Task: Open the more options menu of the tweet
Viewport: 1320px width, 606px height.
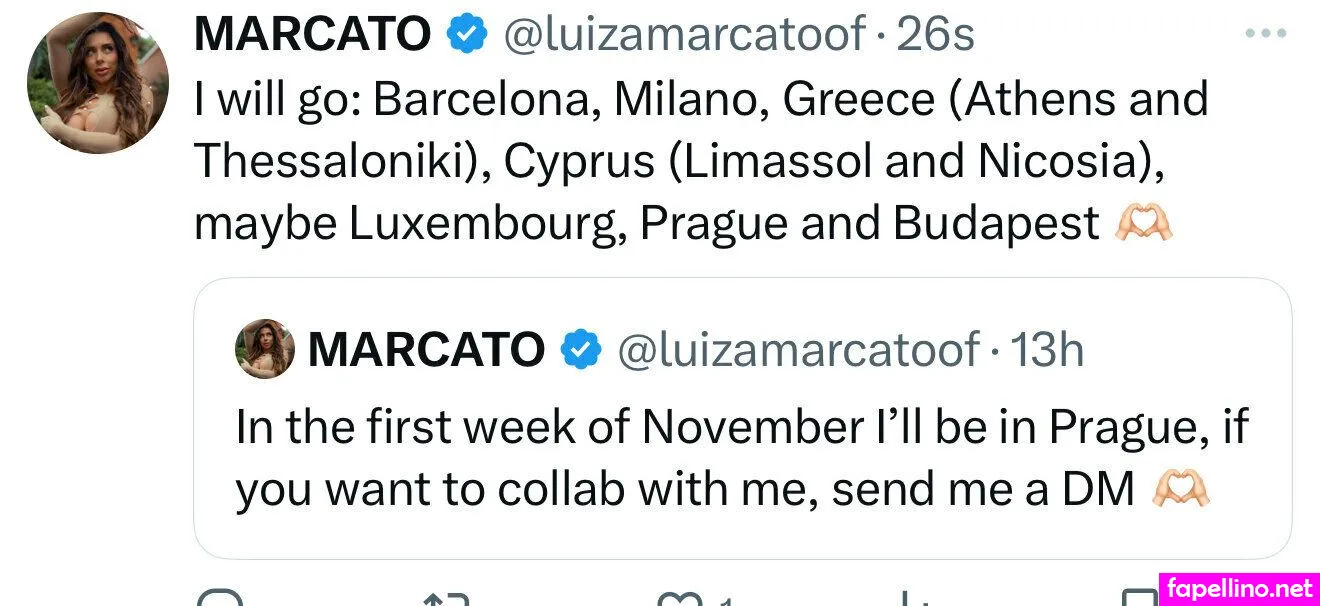Action: click(1265, 33)
